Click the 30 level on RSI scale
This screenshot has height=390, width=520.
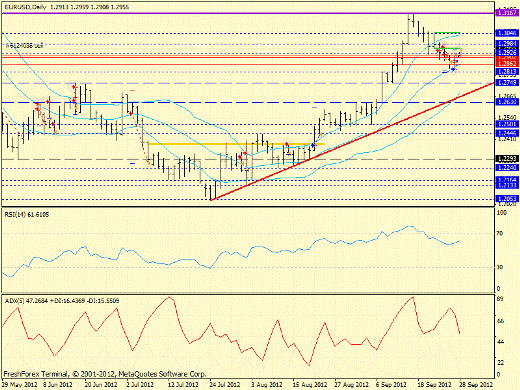point(500,267)
